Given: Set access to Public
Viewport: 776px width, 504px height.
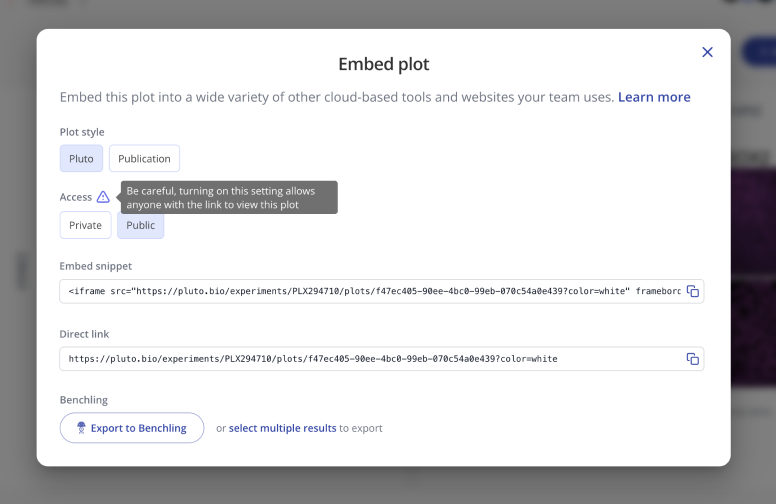Looking at the screenshot, I should pos(140,225).
